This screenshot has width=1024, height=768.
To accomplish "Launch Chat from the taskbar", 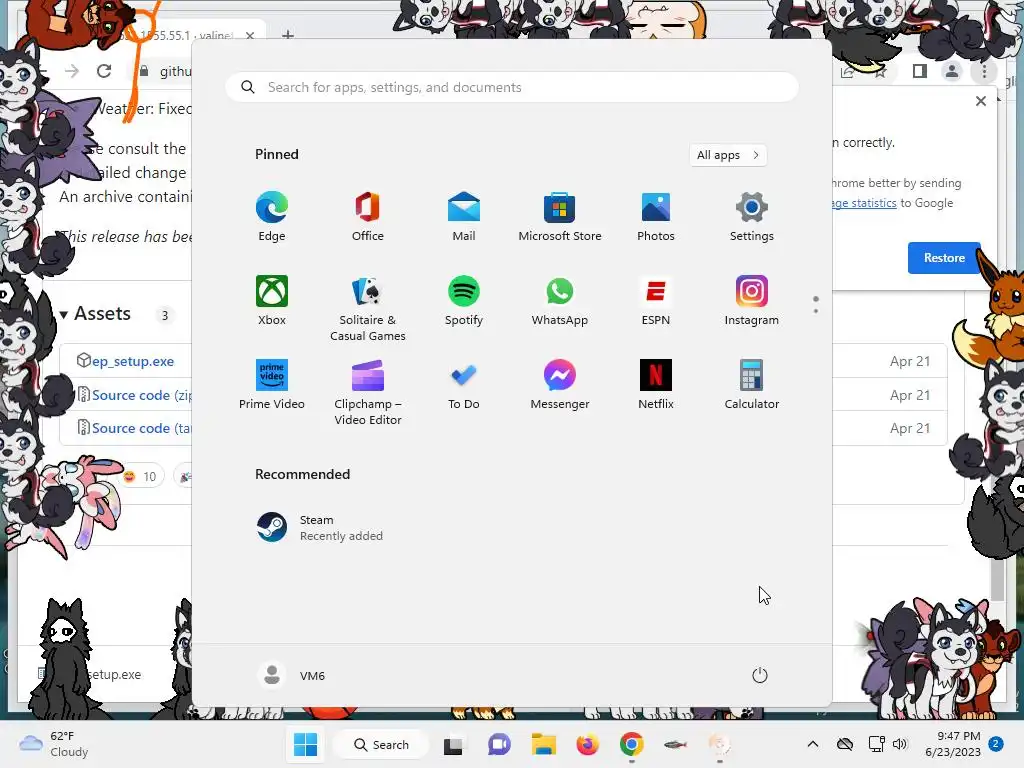I will [x=499, y=744].
